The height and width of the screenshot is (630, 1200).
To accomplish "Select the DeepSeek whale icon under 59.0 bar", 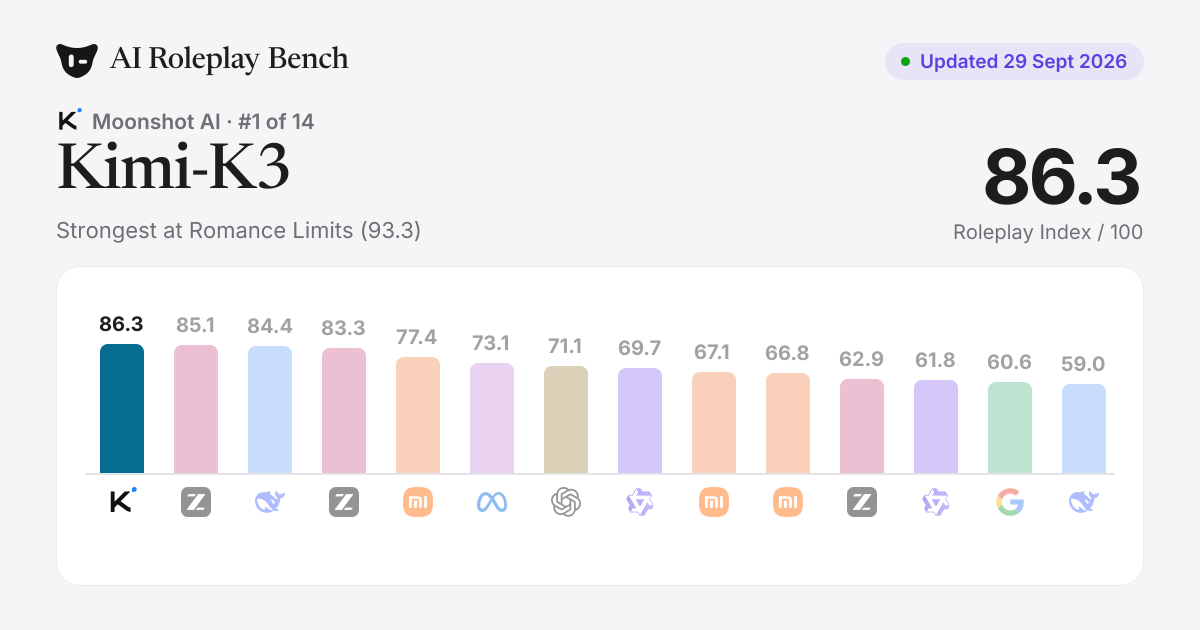I will [1084, 501].
